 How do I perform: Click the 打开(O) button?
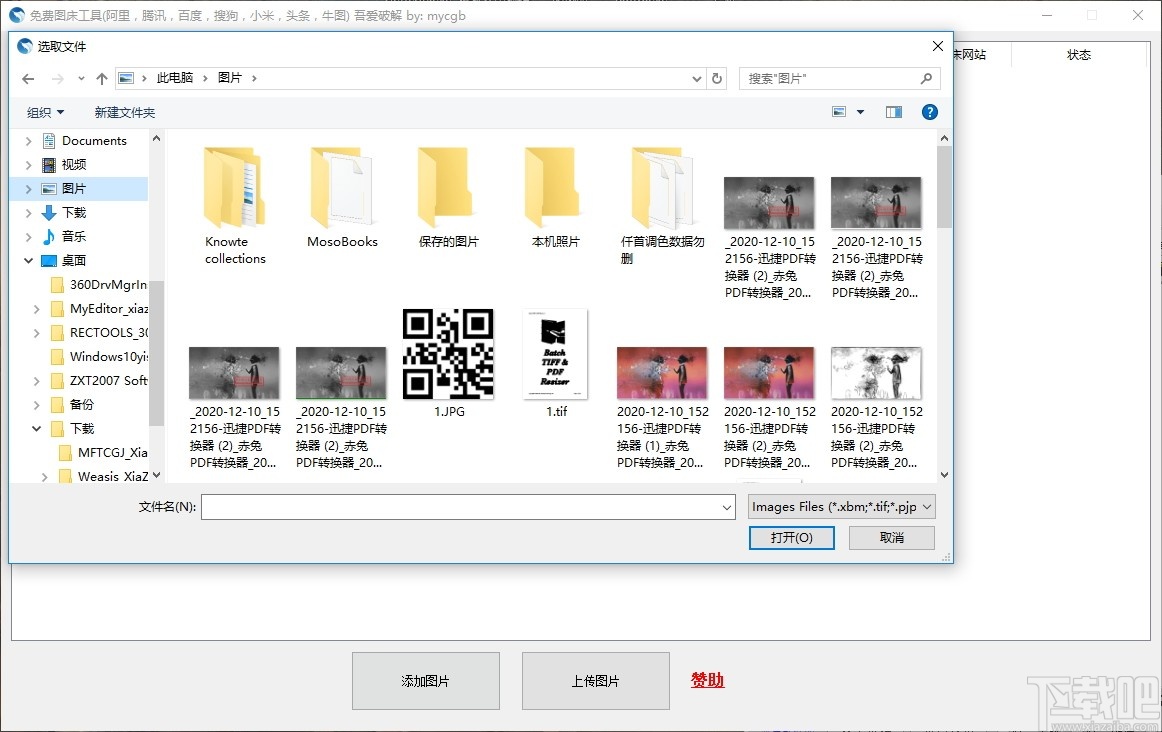(791, 537)
